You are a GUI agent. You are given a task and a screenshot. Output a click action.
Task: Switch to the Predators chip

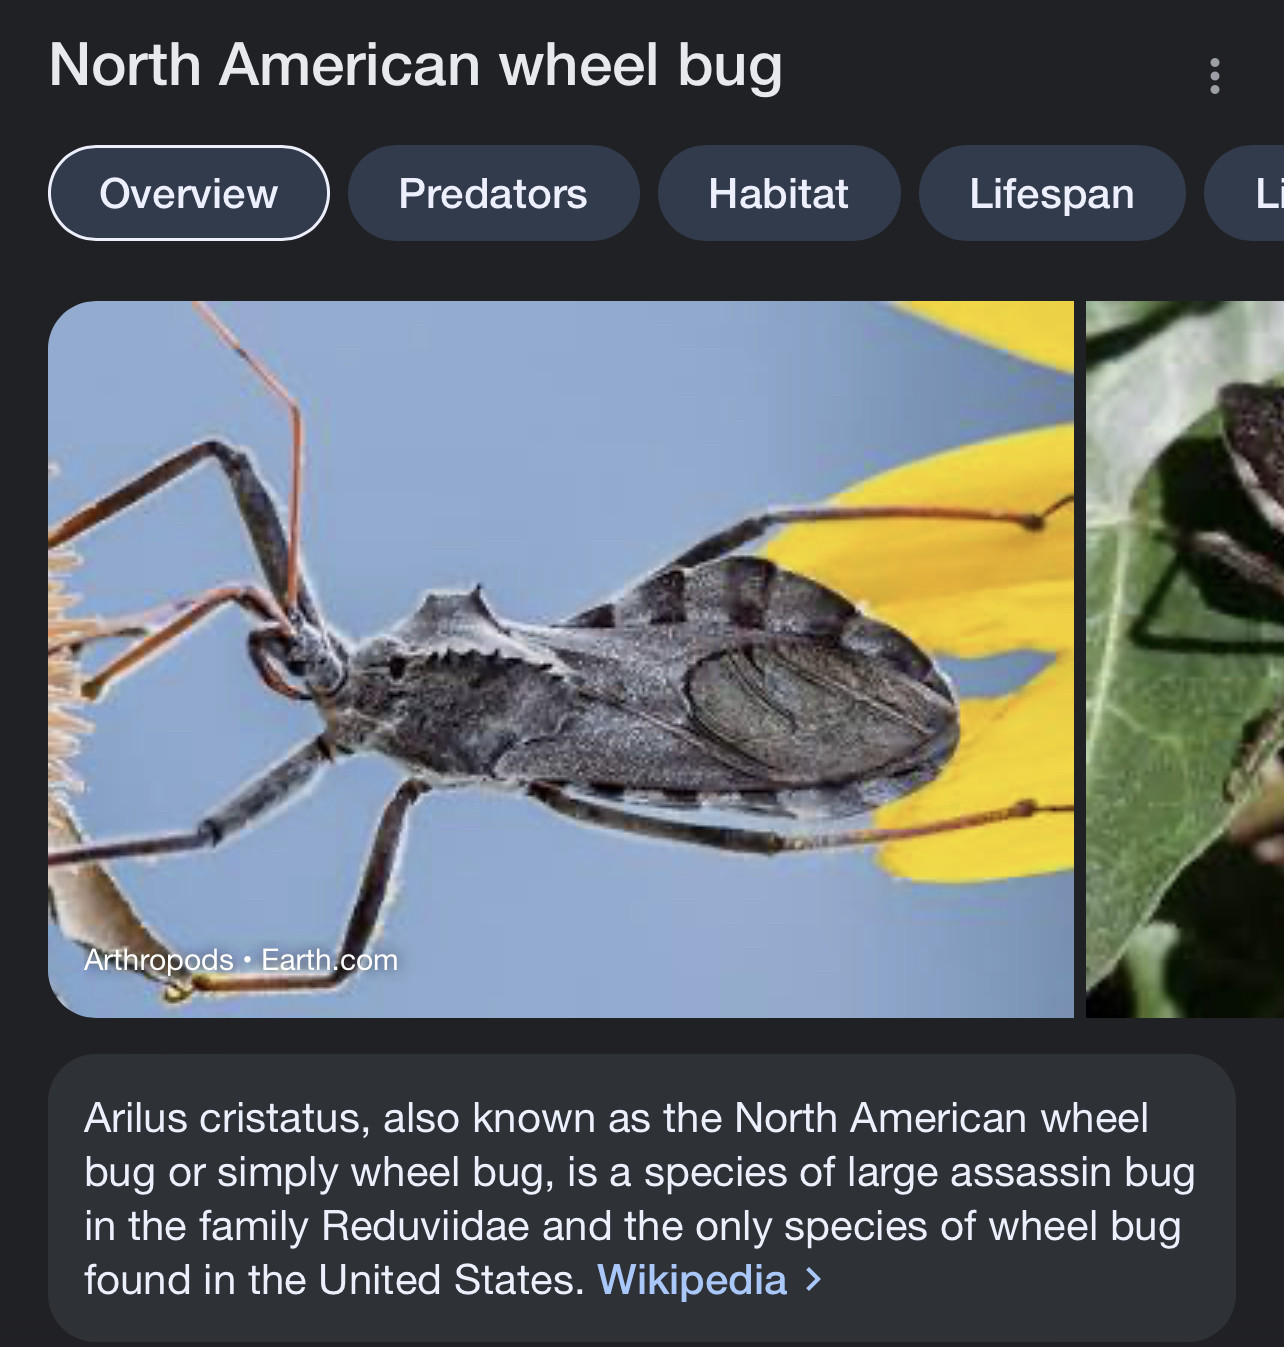pos(493,193)
